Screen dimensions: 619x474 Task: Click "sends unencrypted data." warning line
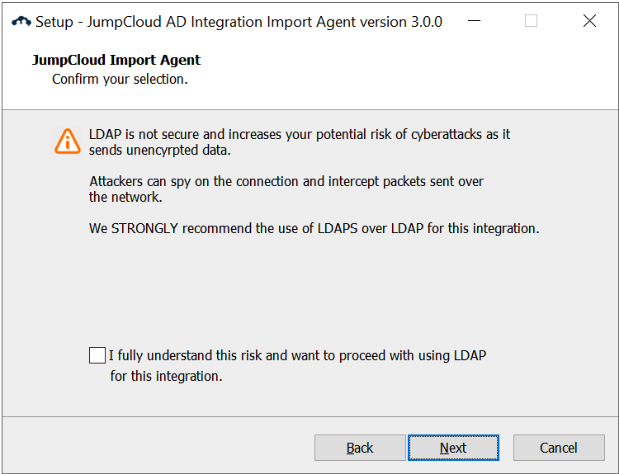159,150
